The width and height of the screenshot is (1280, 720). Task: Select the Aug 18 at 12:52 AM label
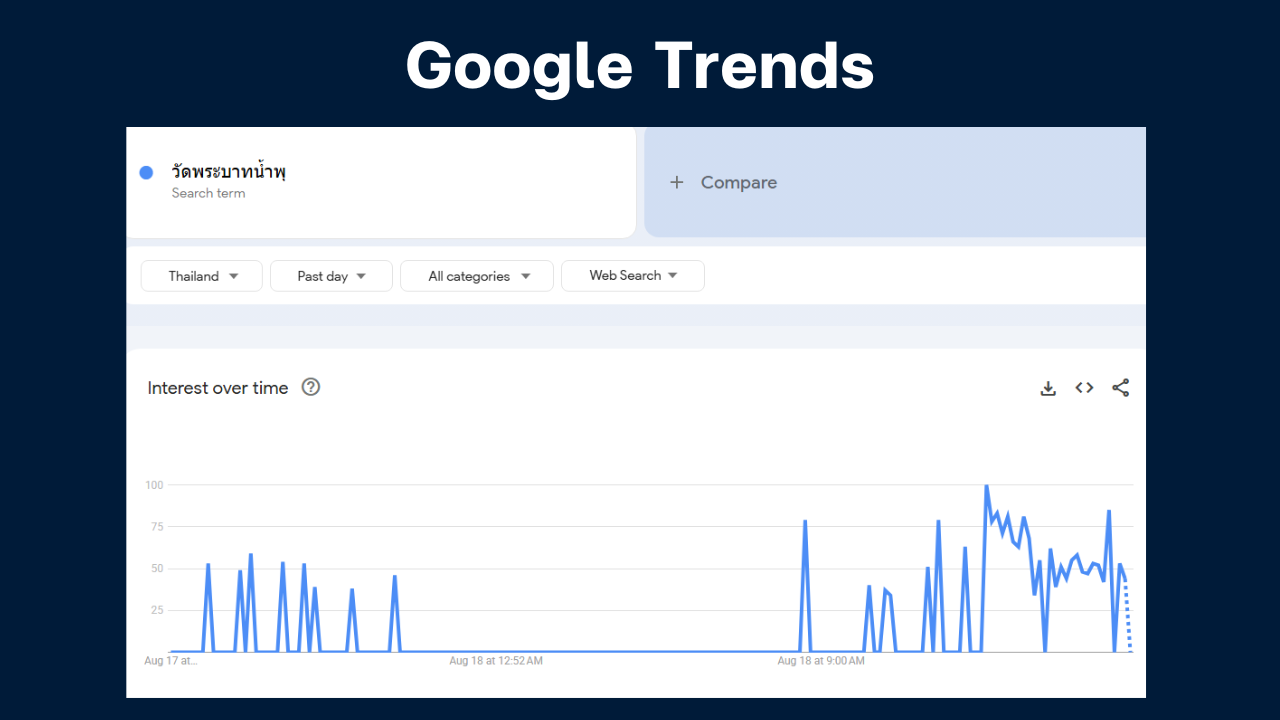click(x=496, y=661)
